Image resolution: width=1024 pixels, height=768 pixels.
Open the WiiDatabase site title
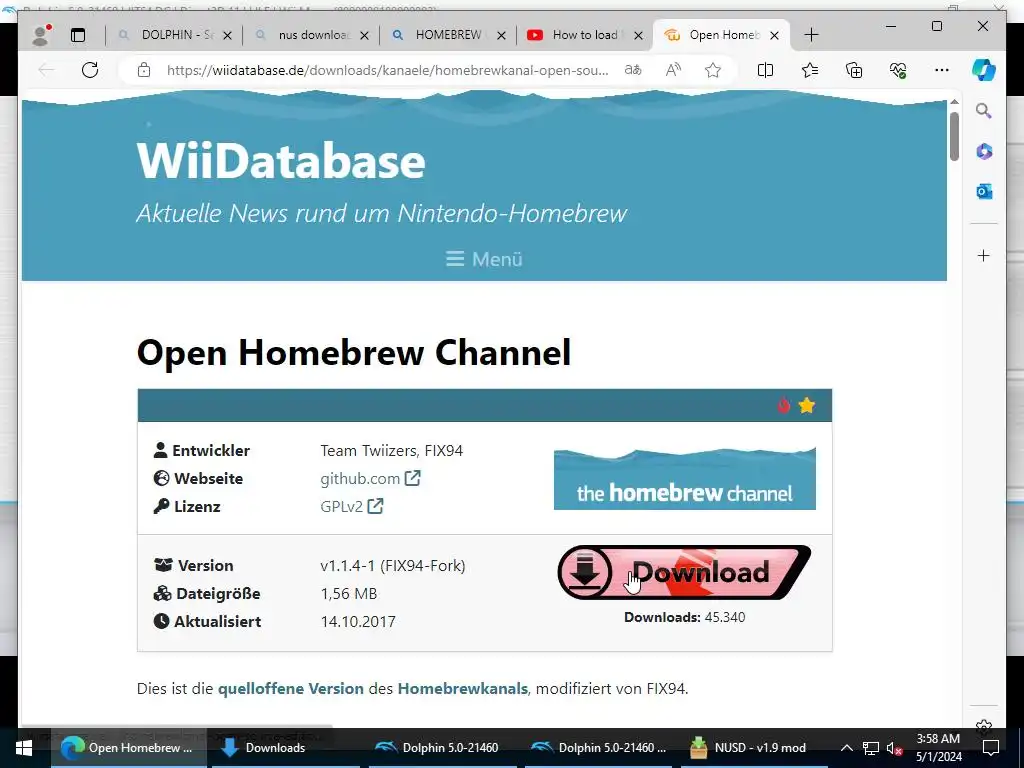tap(281, 161)
